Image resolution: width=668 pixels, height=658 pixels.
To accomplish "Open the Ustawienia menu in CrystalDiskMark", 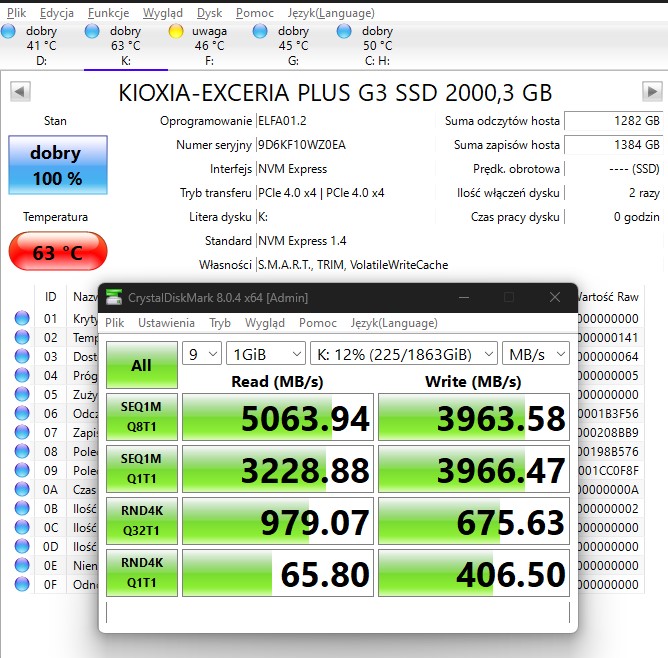I will [x=166, y=323].
